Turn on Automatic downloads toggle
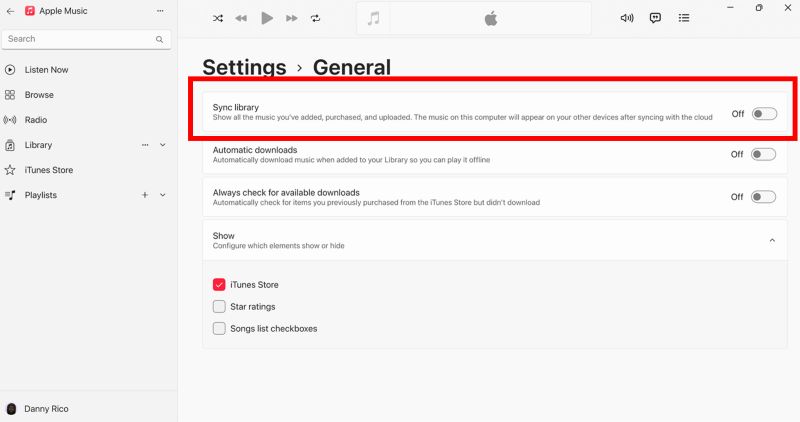800x422 pixels. (764, 155)
